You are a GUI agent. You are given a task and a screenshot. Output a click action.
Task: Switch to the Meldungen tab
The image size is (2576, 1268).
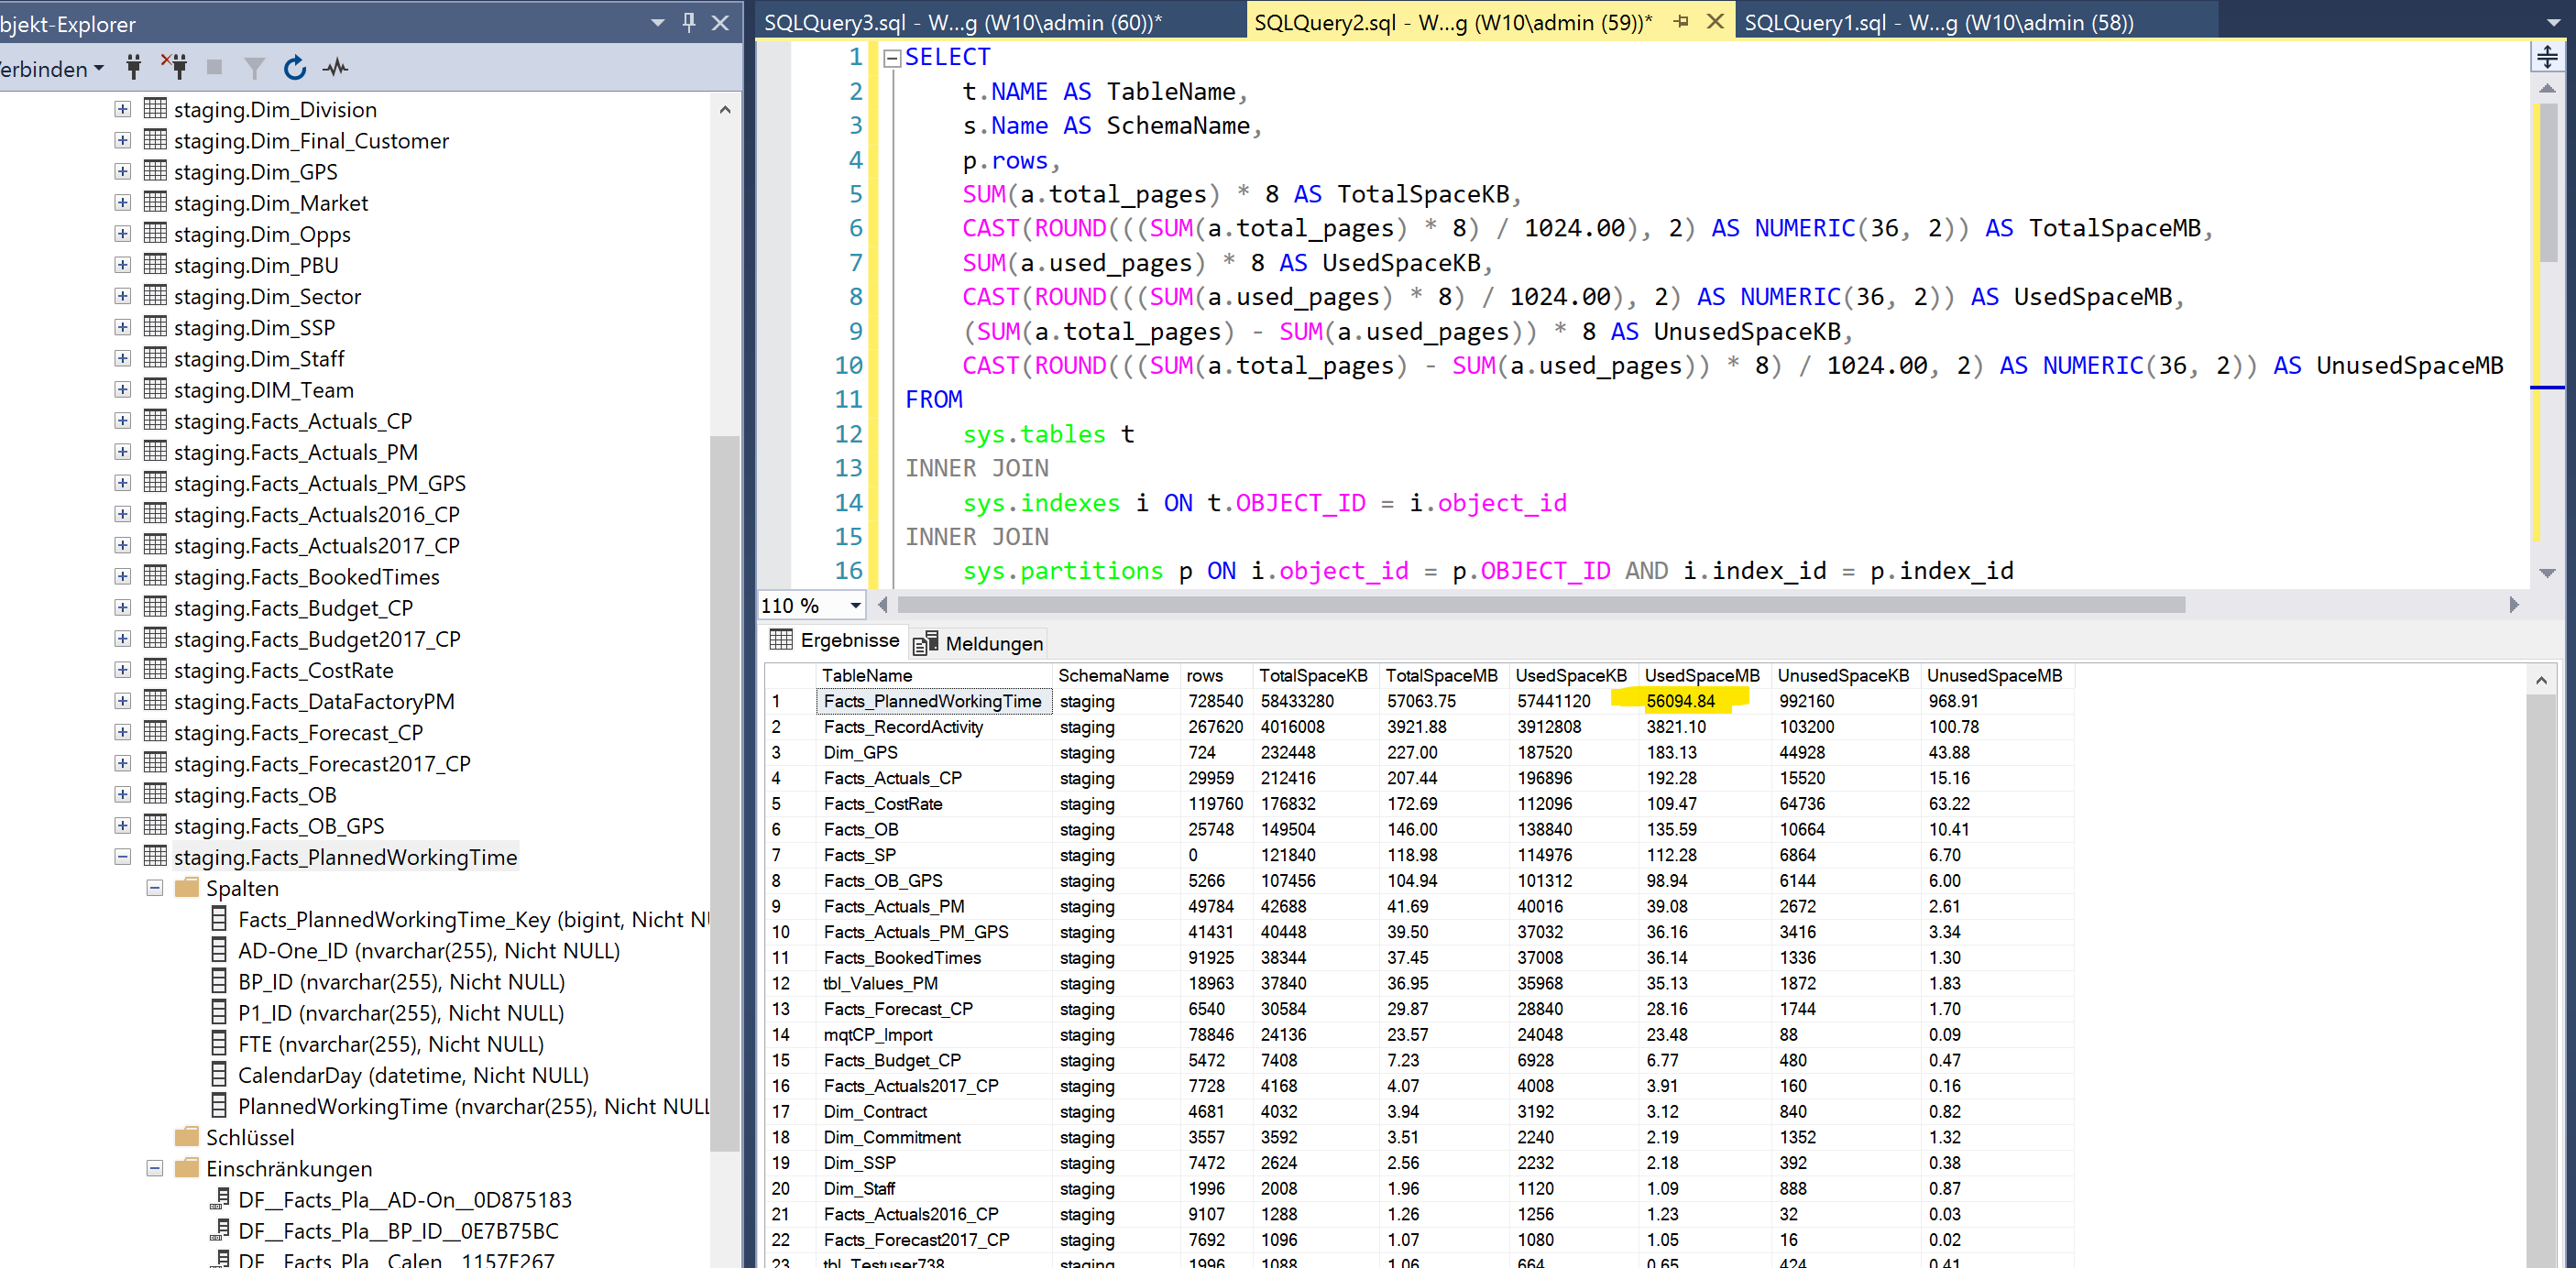click(x=979, y=643)
